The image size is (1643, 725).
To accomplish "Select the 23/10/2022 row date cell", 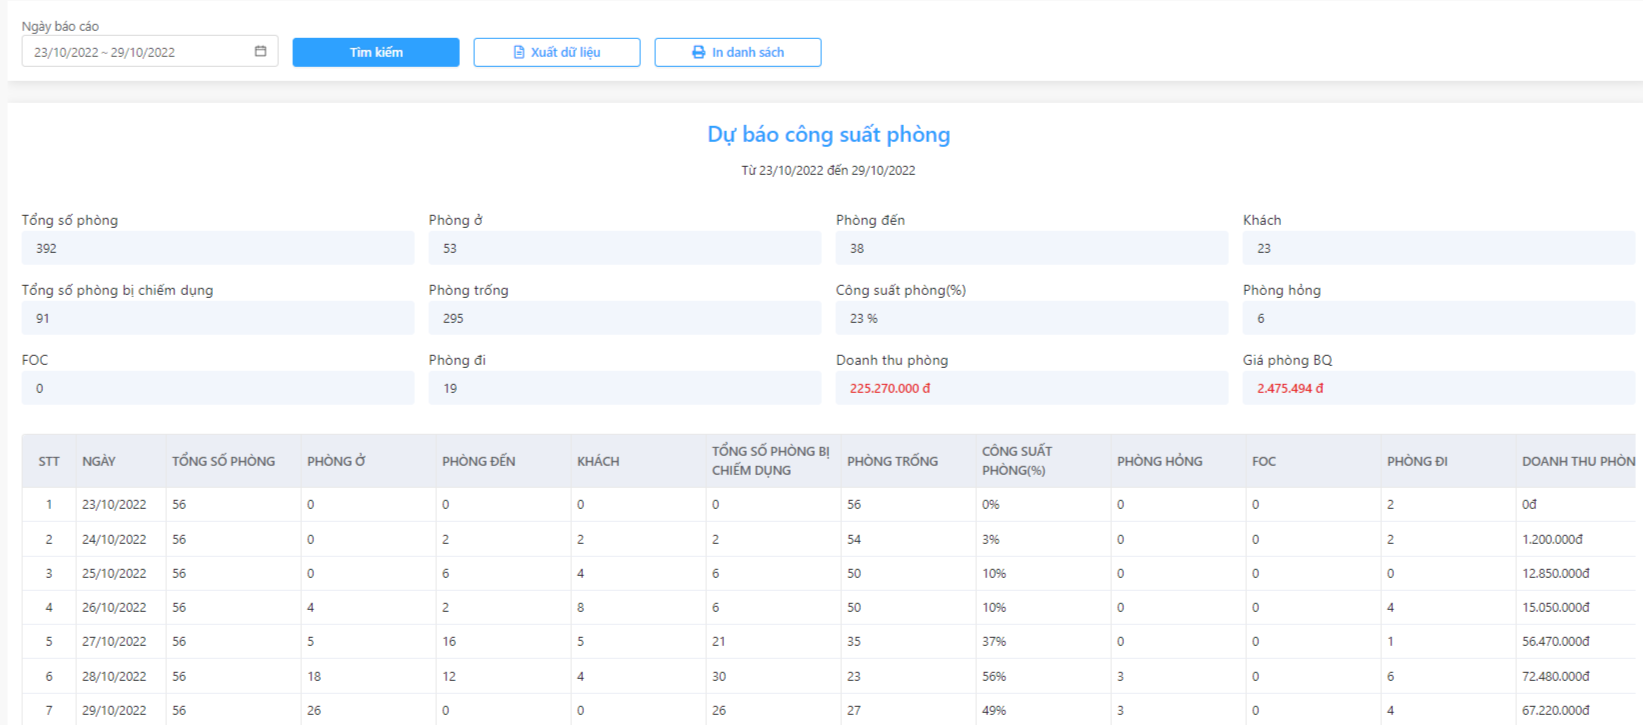I will coord(114,505).
